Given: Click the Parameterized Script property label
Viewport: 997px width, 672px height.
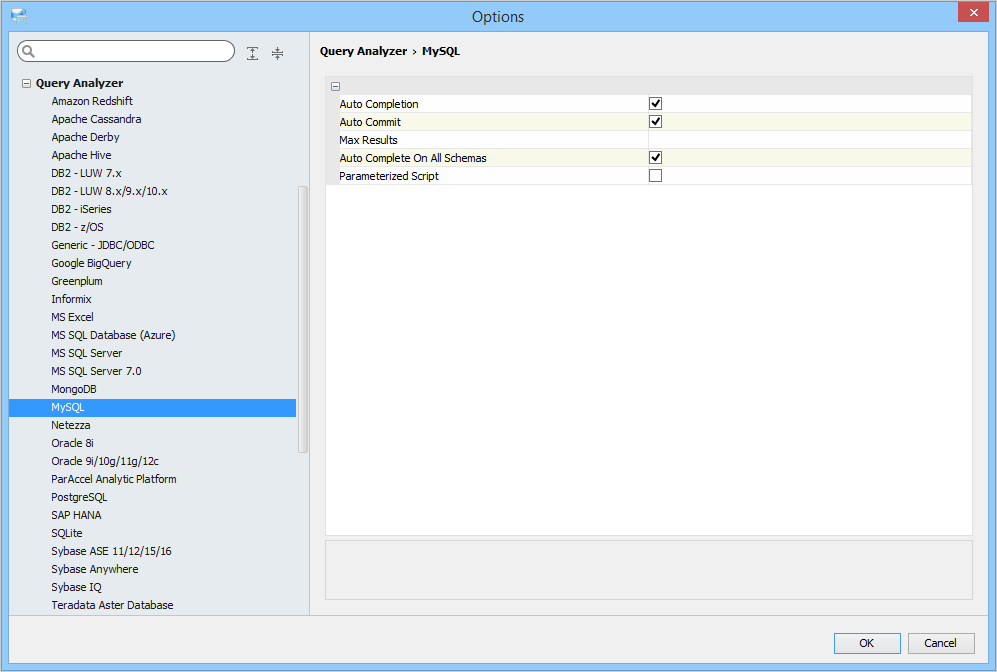Looking at the screenshot, I should (389, 176).
